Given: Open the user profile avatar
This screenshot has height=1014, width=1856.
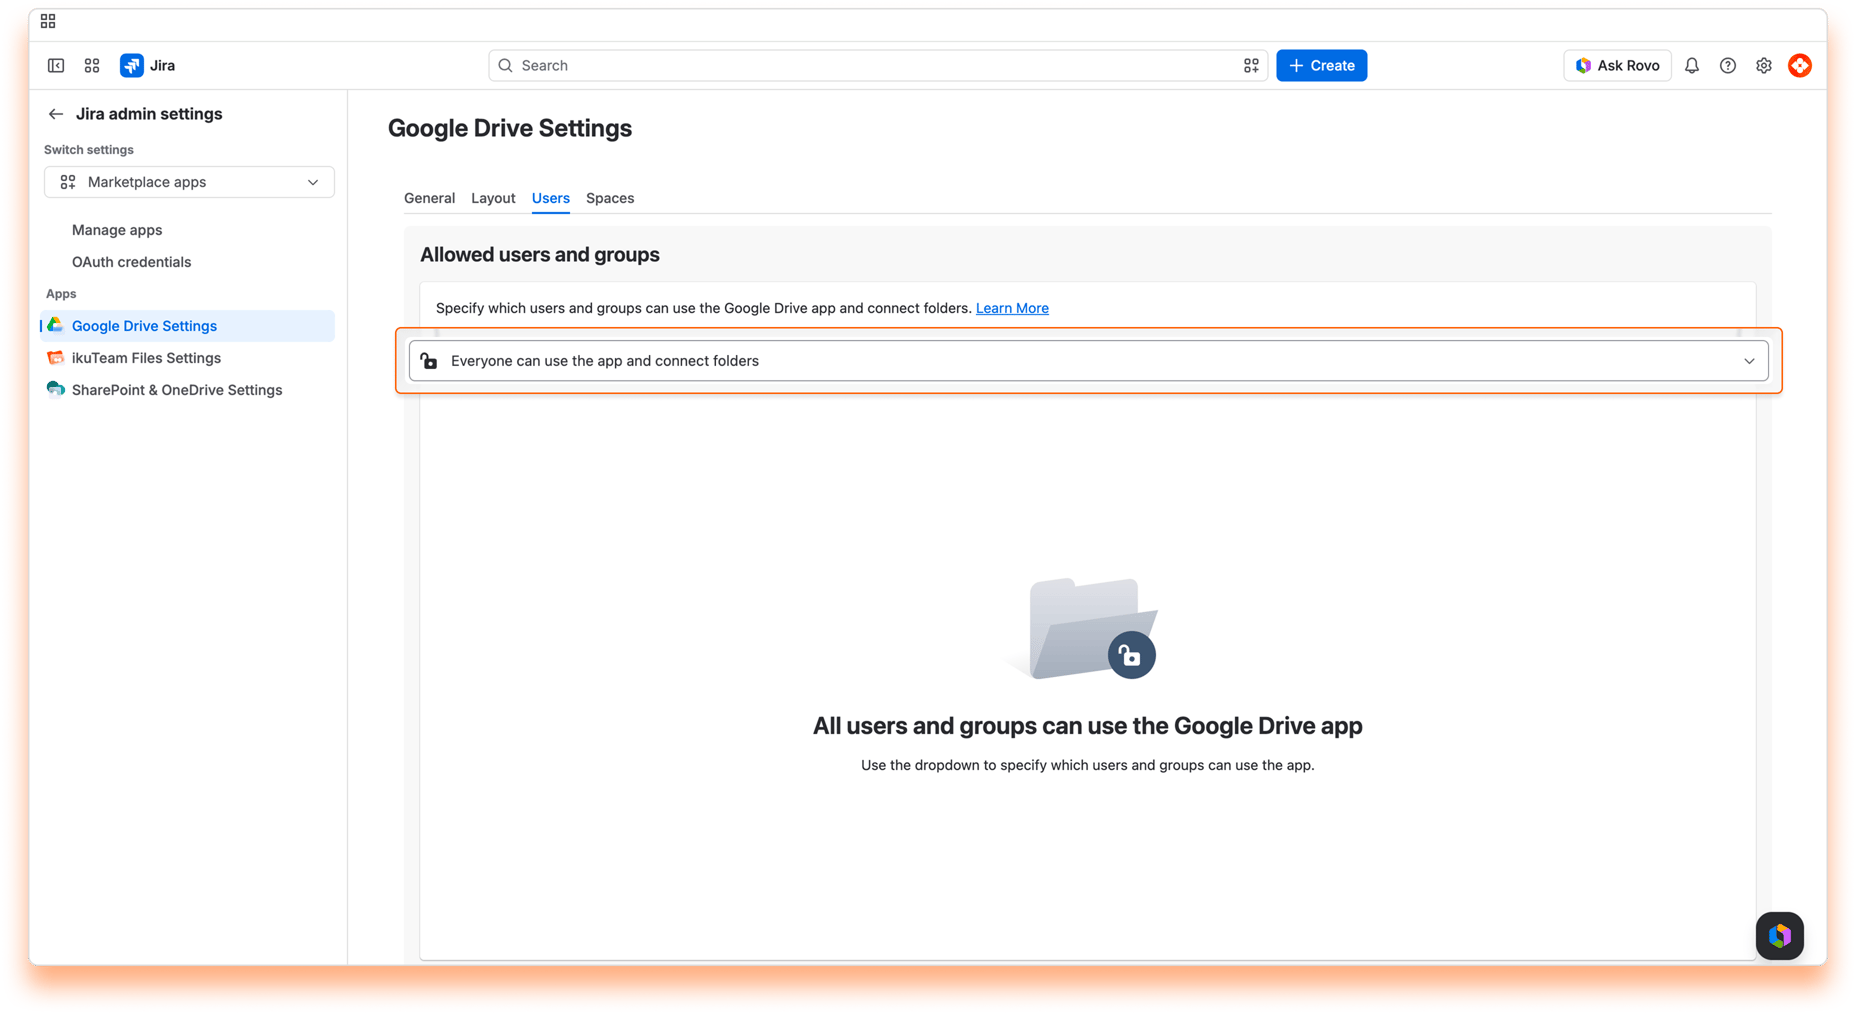Looking at the screenshot, I should tap(1800, 65).
